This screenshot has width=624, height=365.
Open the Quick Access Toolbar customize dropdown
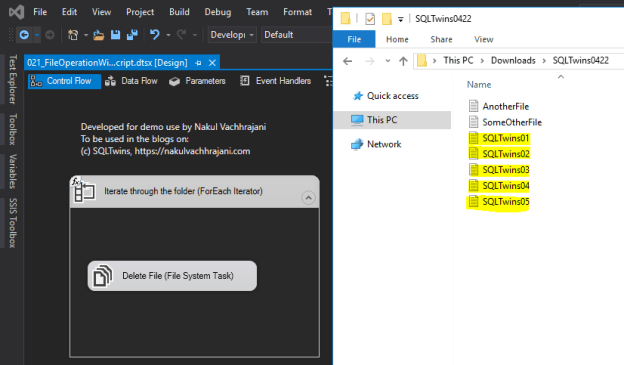click(x=401, y=19)
